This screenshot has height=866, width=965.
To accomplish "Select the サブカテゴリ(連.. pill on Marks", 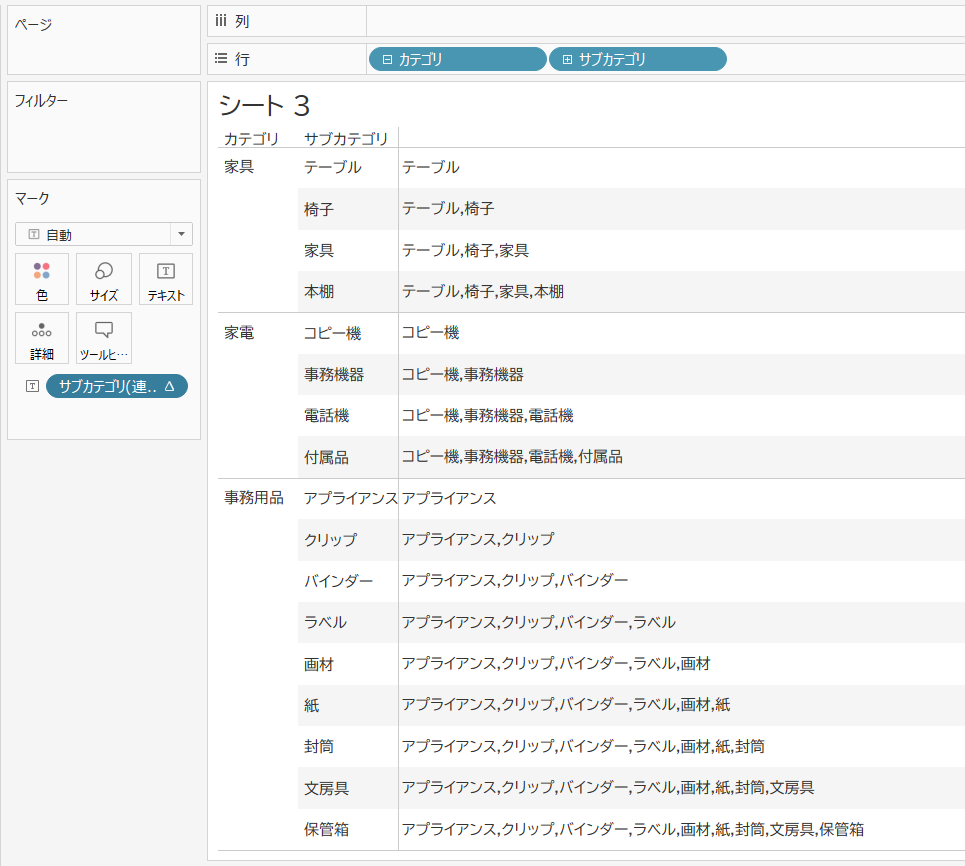I will (117, 386).
